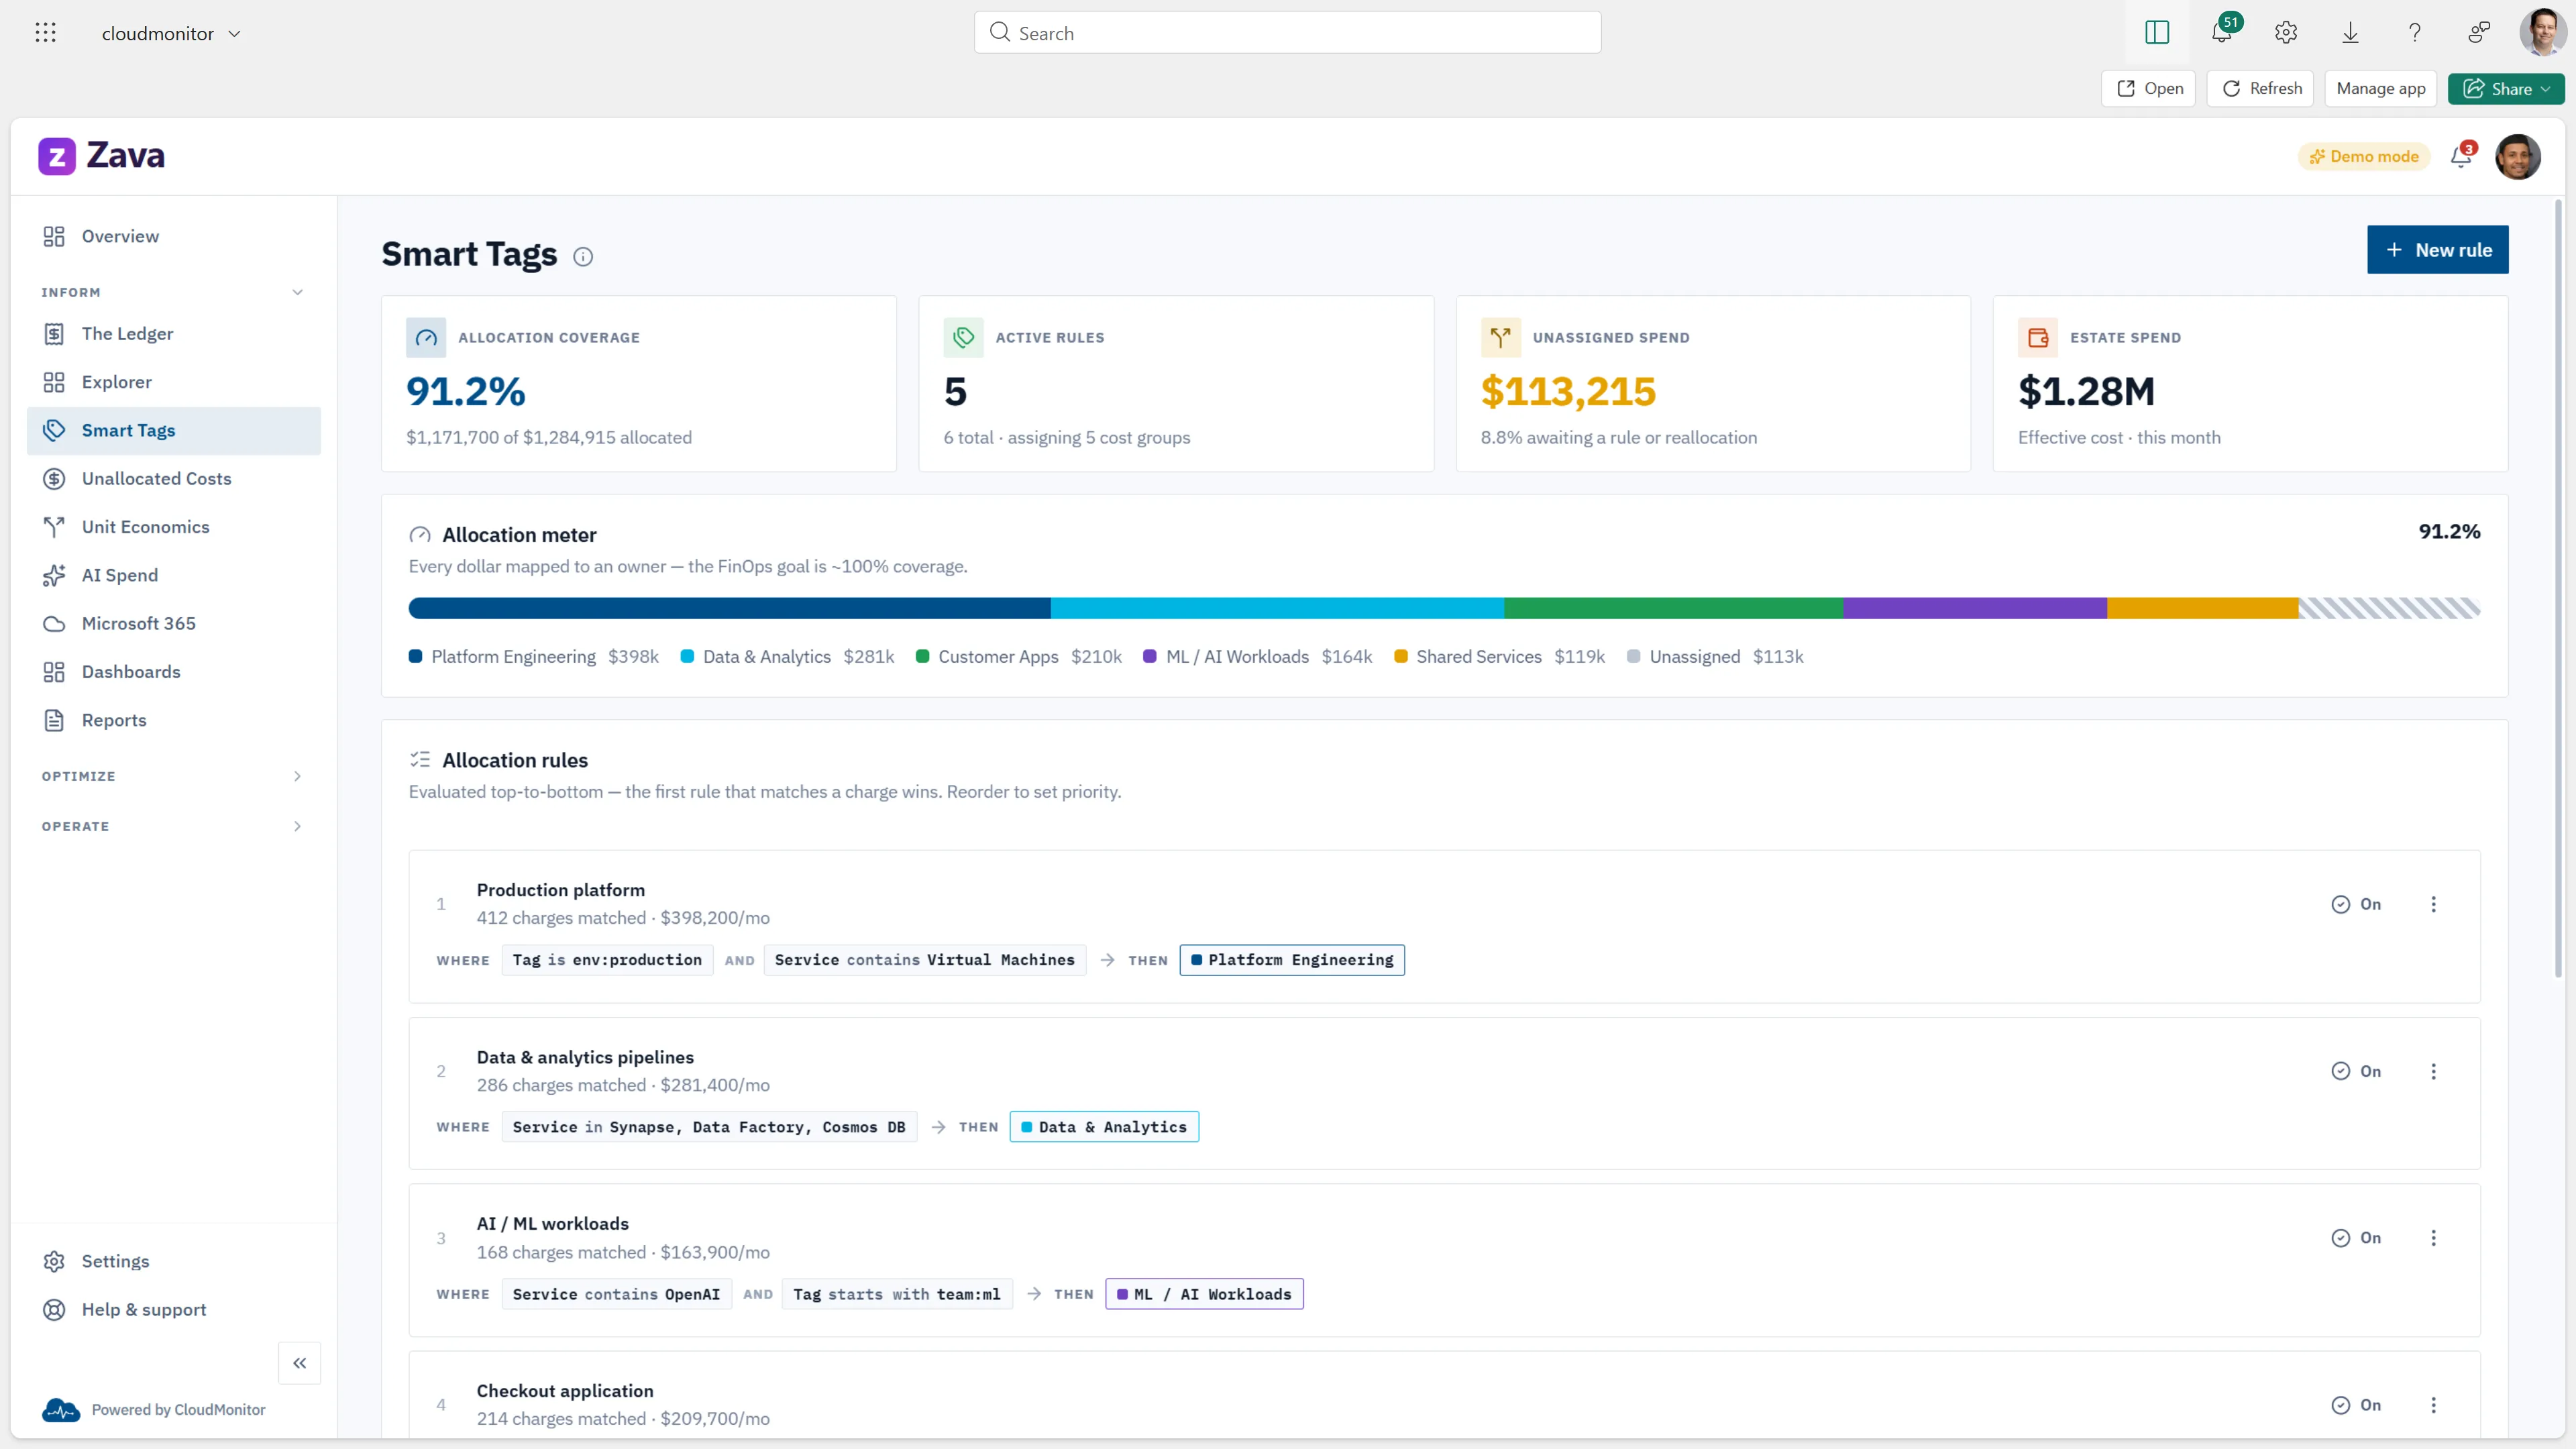Open more options for Data & analytics pipelines
This screenshot has width=2576, height=1449.
[x=2434, y=1071]
